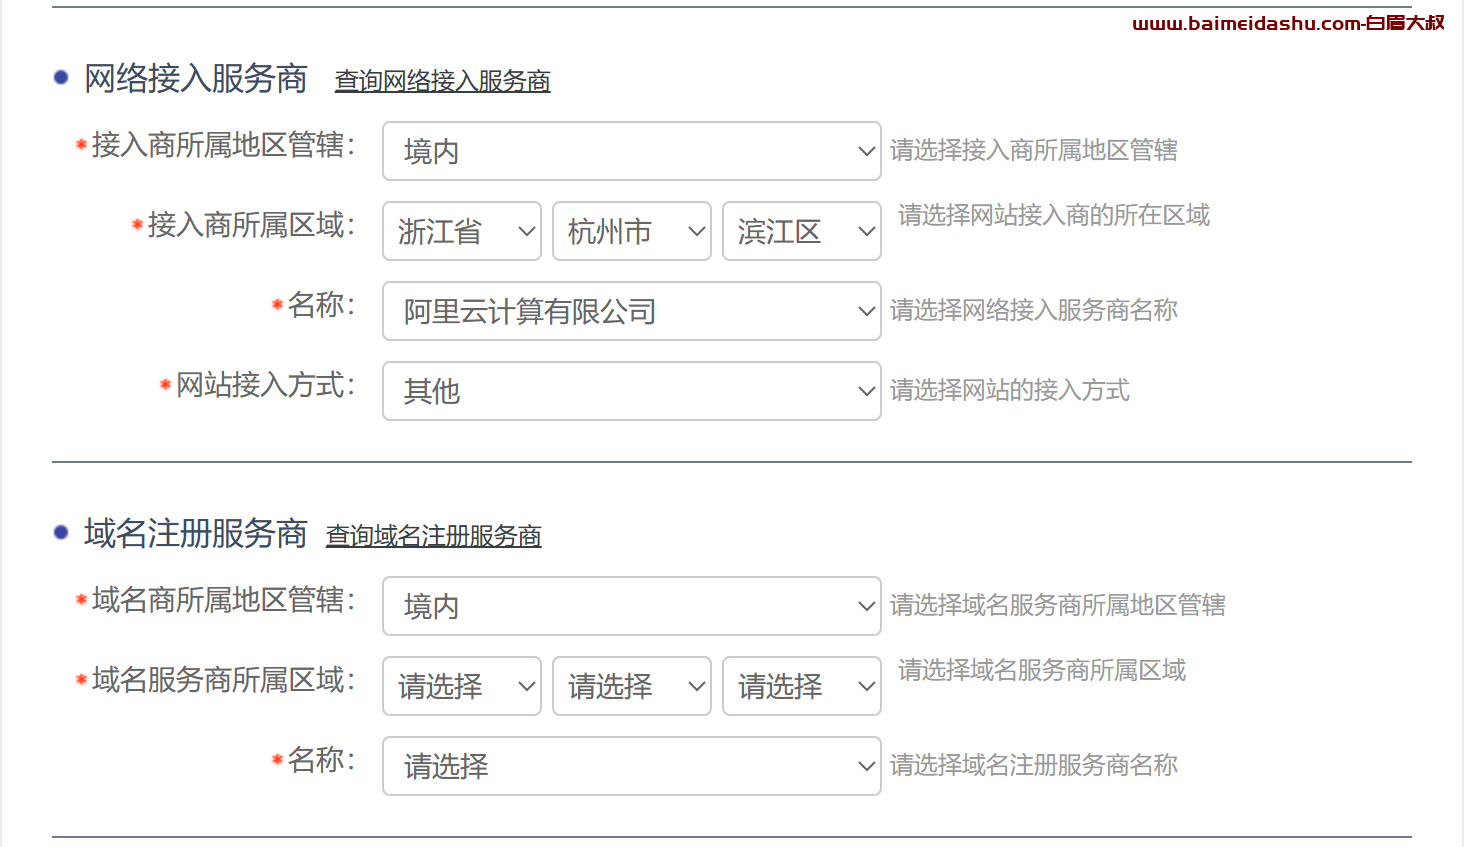
Task: Follow the 查询网络接入服务商 link
Action: (x=442, y=81)
